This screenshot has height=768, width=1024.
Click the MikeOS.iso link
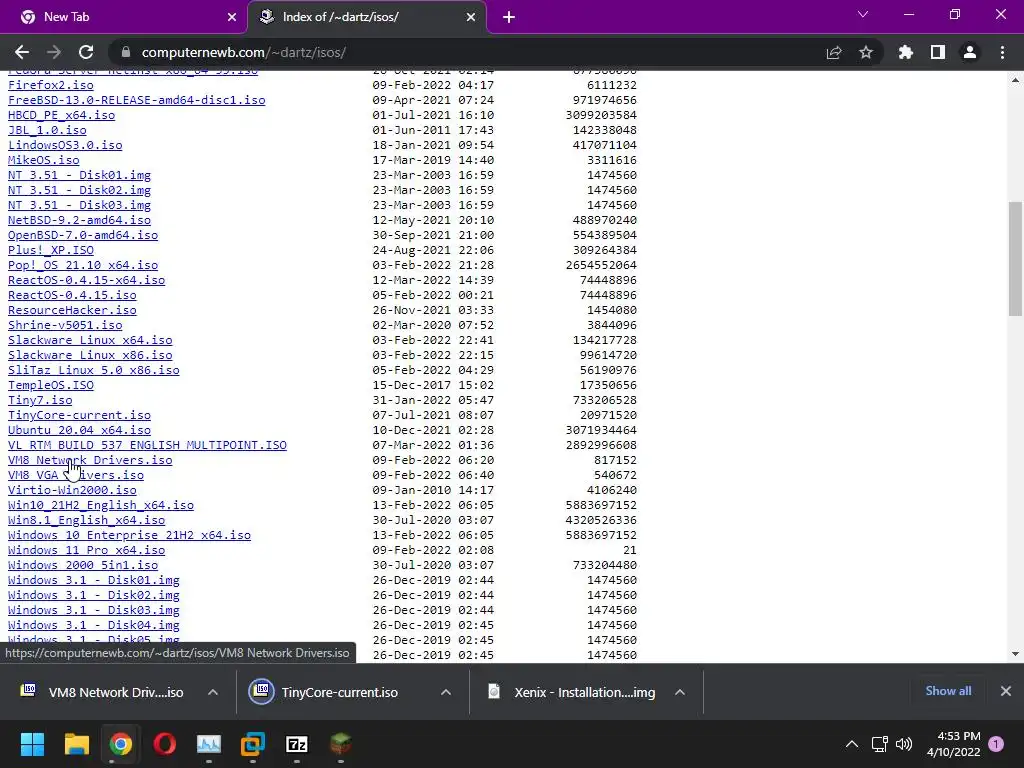click(44, 160)
